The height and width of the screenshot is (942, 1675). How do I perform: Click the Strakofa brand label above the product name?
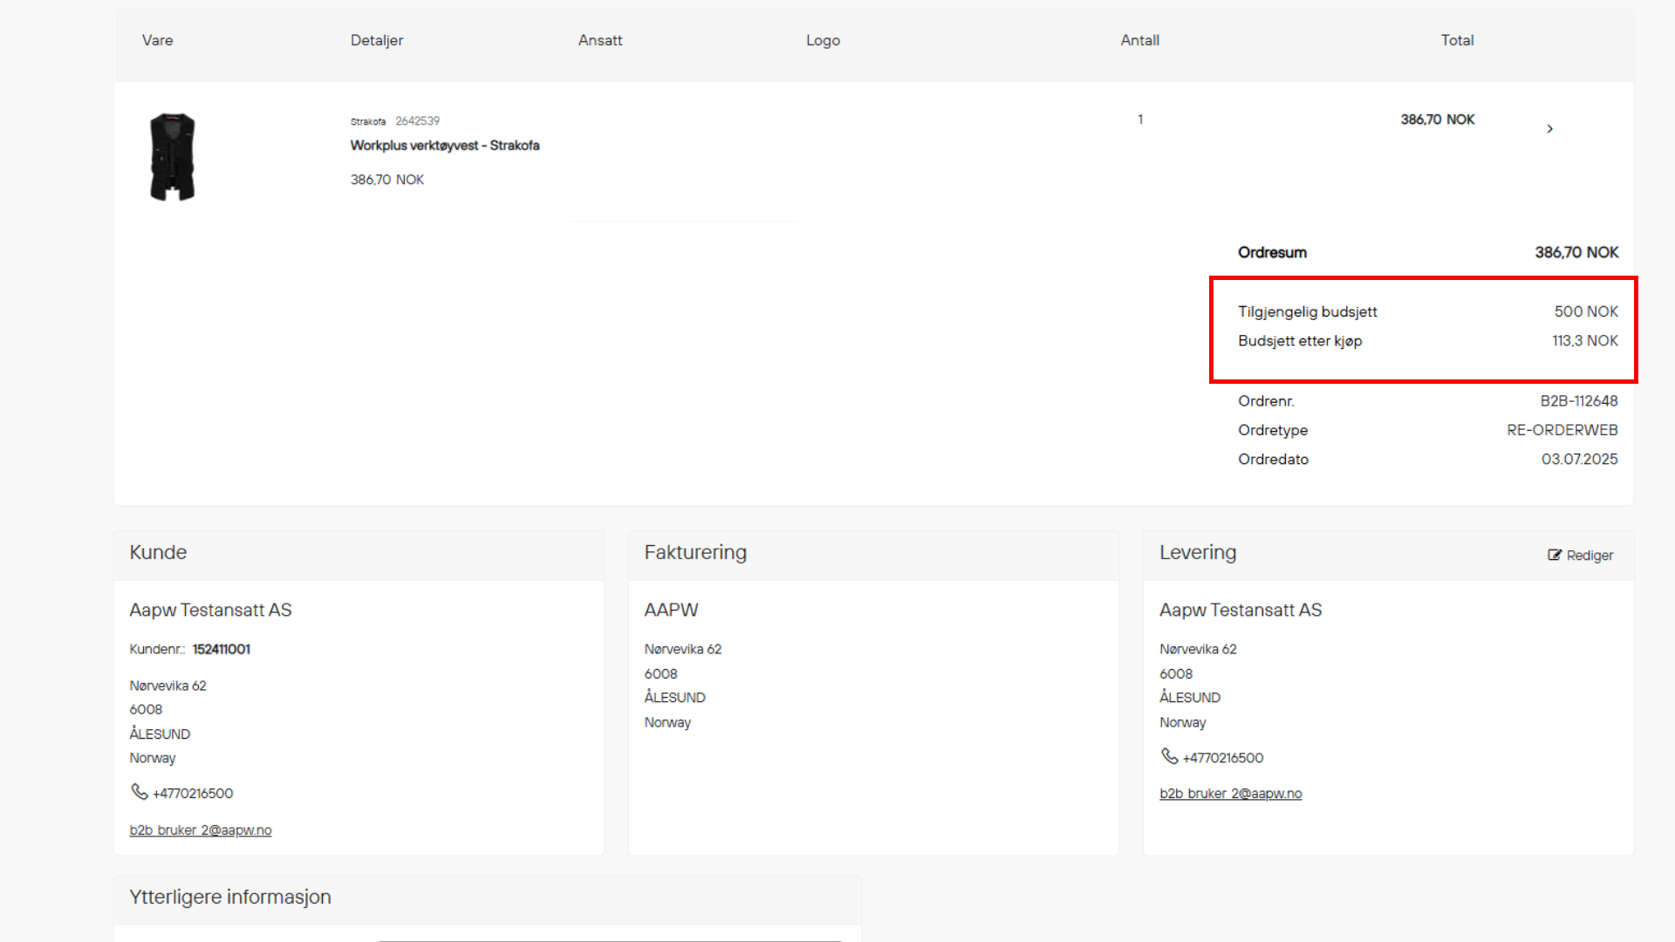(x=368, y=122)
